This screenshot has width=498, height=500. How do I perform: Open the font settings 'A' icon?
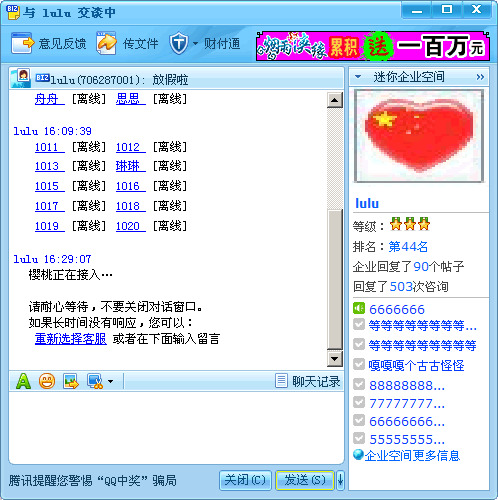click(23, 381)
